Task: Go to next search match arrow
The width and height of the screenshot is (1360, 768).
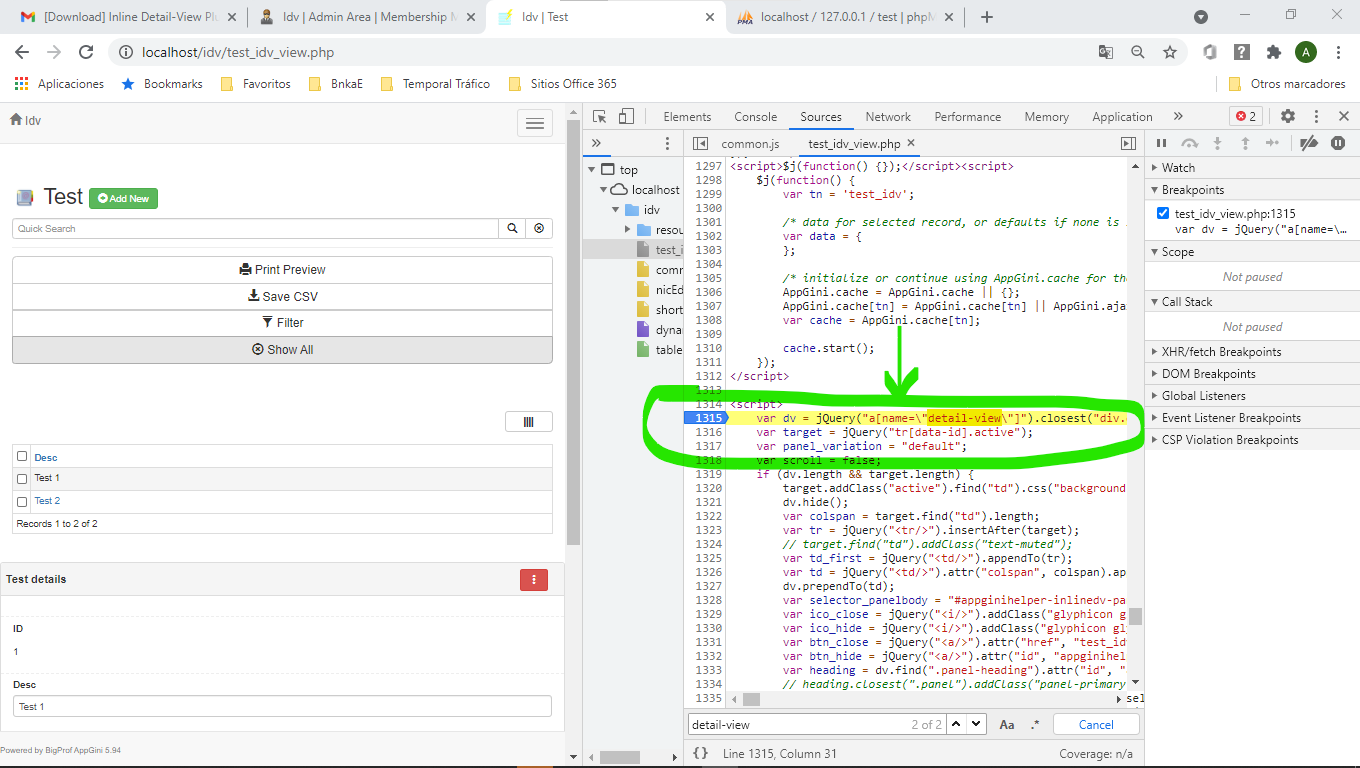Action: click(x=976, y=725)
